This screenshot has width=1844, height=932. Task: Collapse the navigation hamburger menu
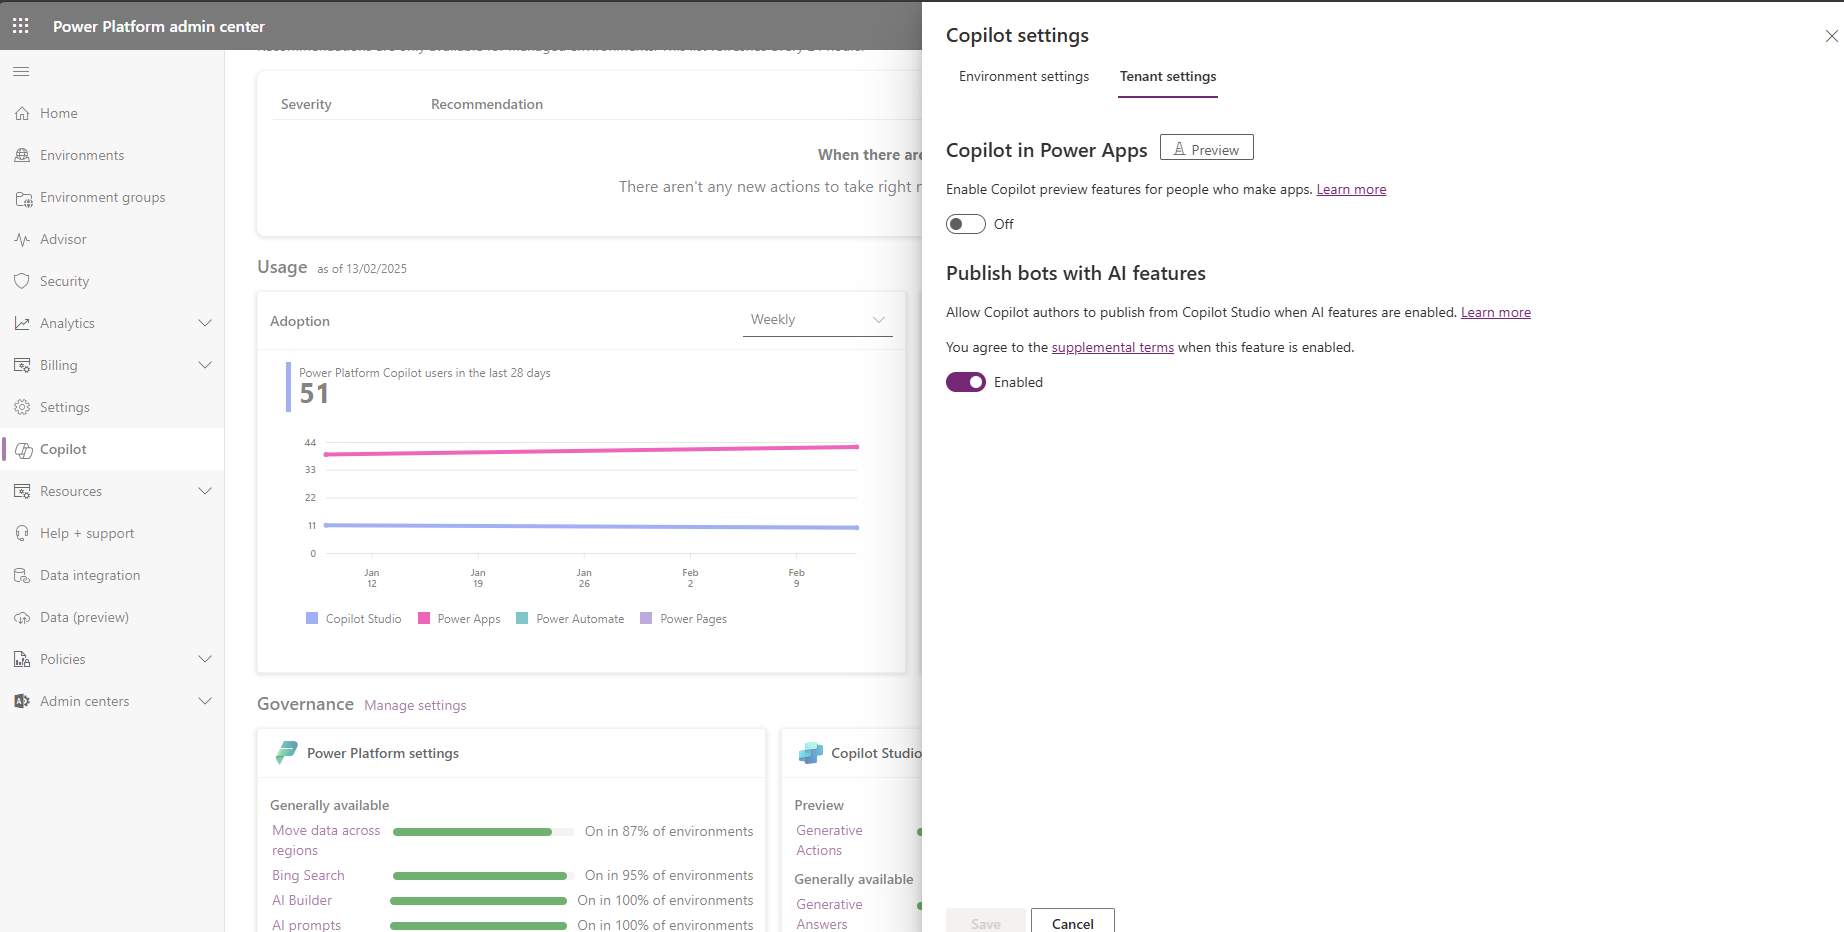click(21, 71)
